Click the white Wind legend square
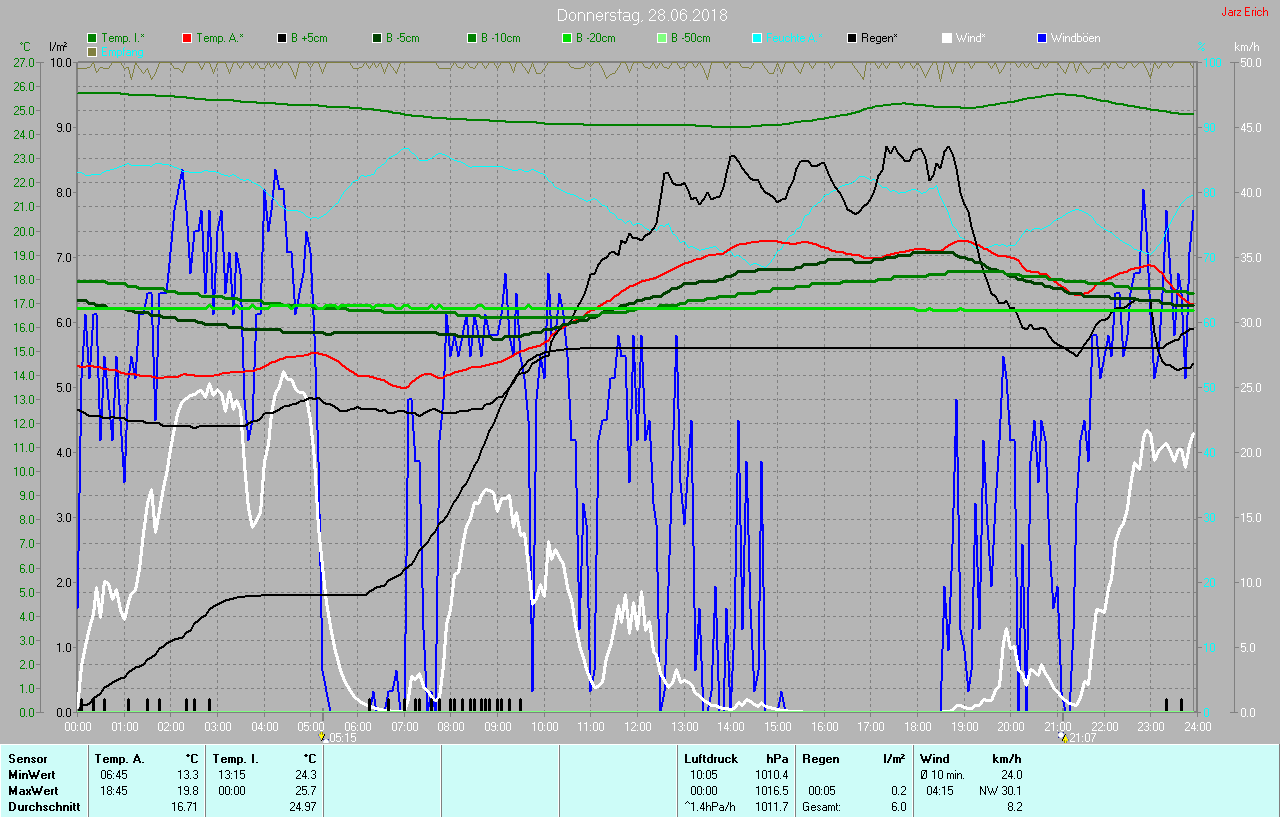 click(947, 38)
